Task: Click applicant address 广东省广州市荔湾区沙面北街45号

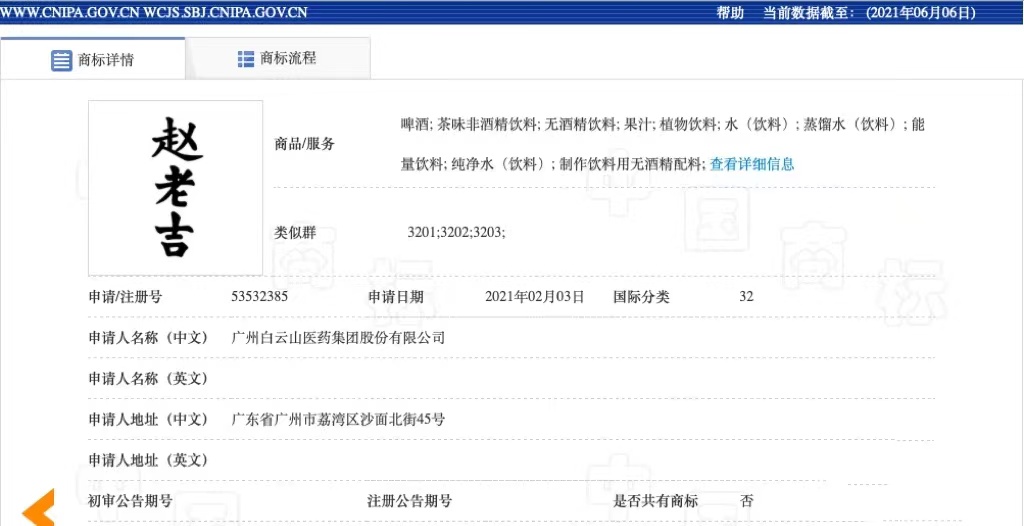Action: point(338,419)
